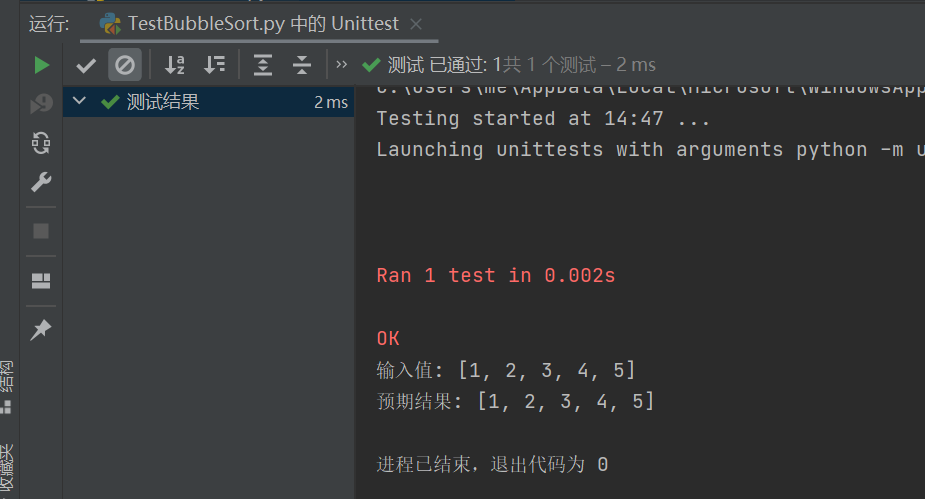Collapse the 测试结果 tree node

tap(79, 101)
